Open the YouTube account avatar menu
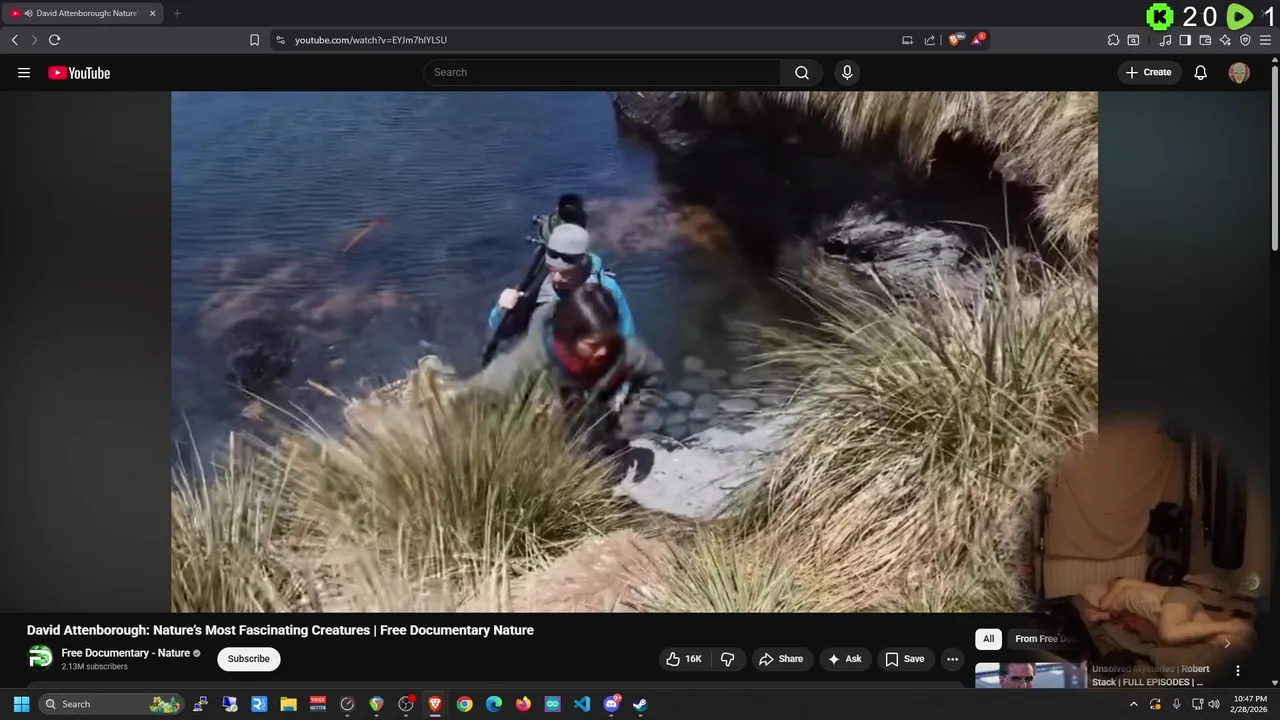The width and height of the screenshot is (1280, 720). coord(1239,72)
